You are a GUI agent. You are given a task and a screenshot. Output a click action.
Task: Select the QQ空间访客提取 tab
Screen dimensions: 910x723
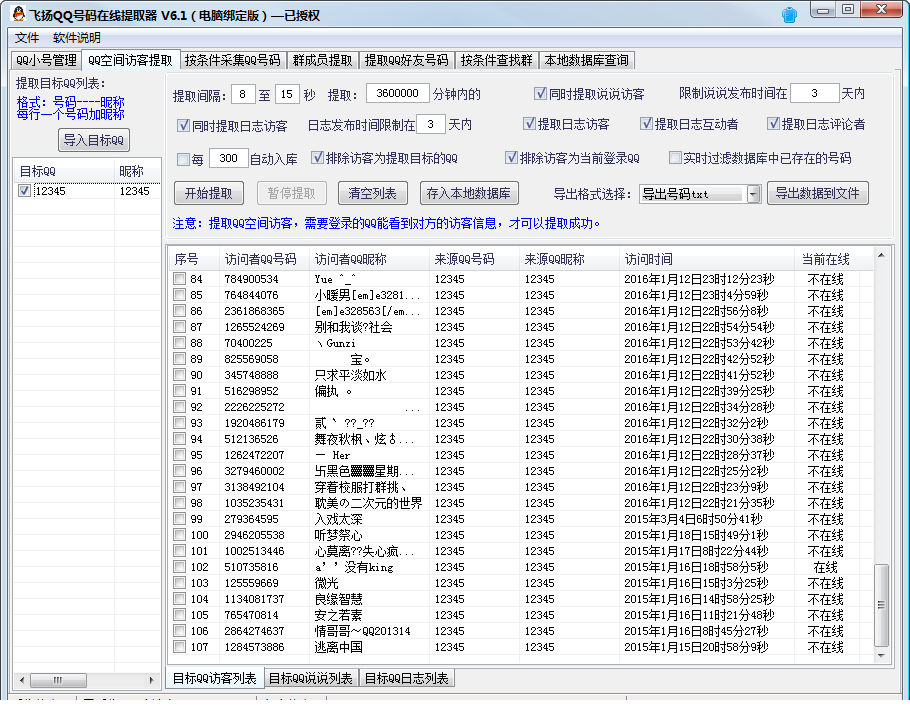131,60
